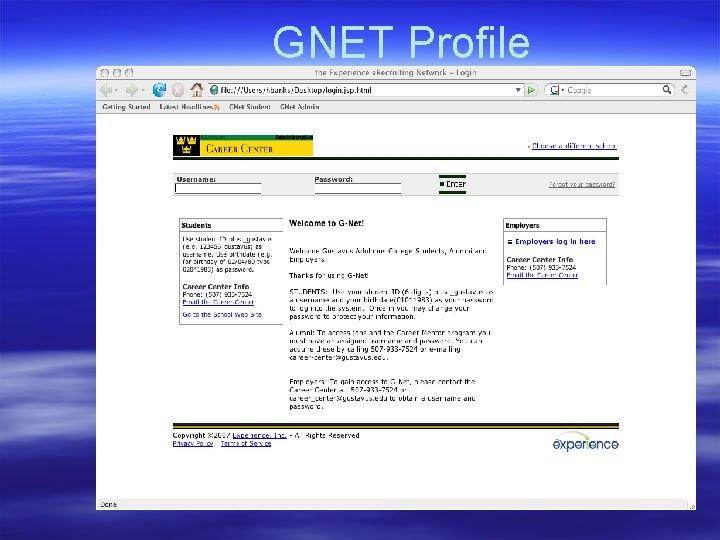Open the GNet Student bookmark

(250, 107)
